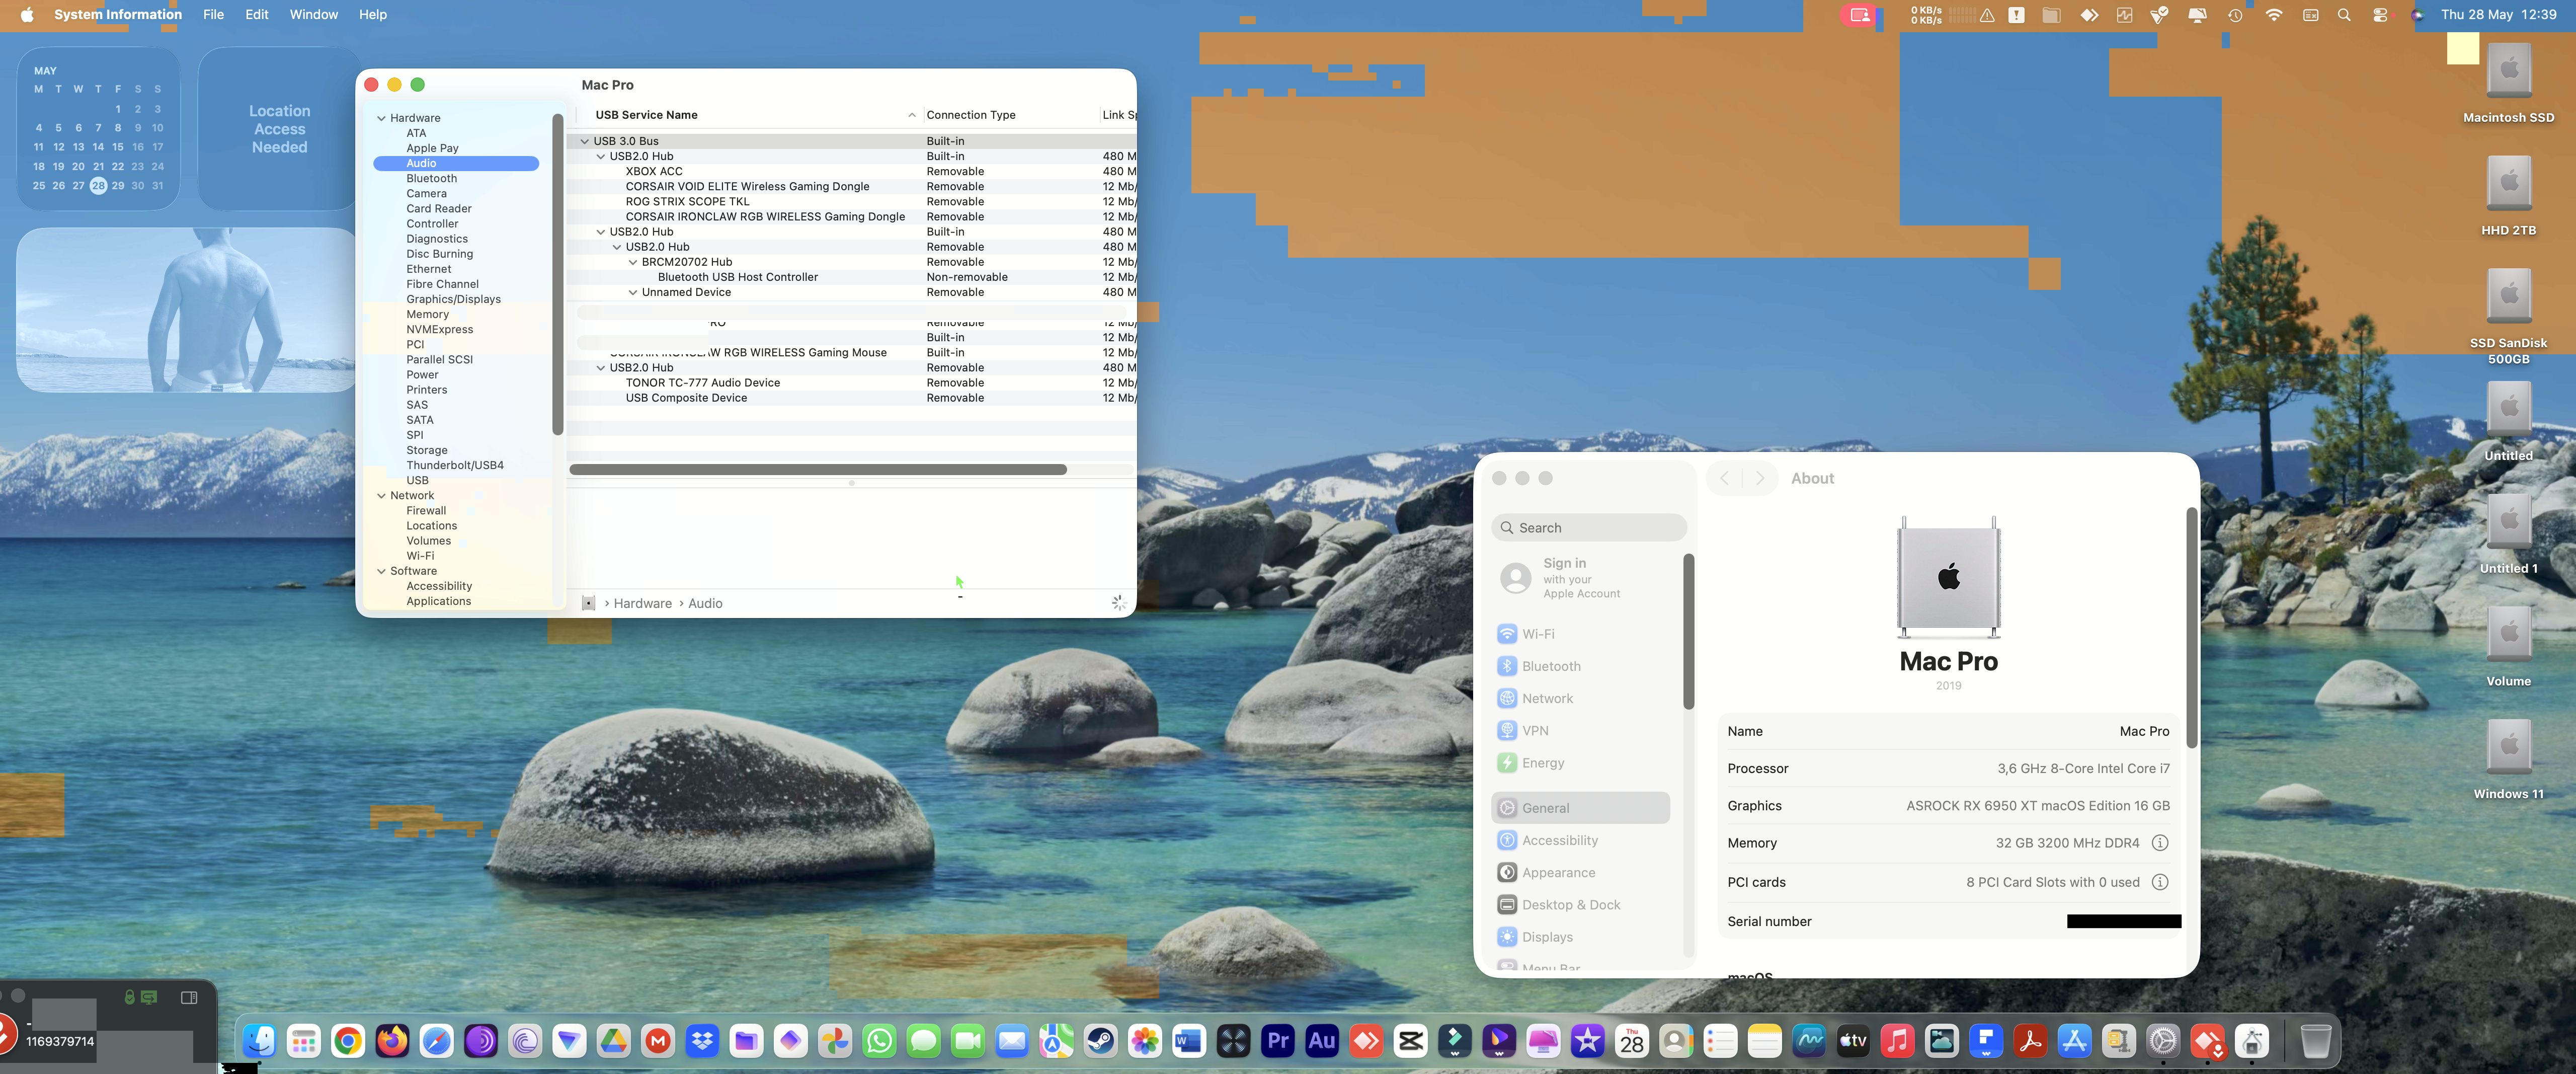The width and height of the screenshot is (2576, 1074).
Task: Open Adobe Acrobat in the Dock
Action: point(2030,1042)
